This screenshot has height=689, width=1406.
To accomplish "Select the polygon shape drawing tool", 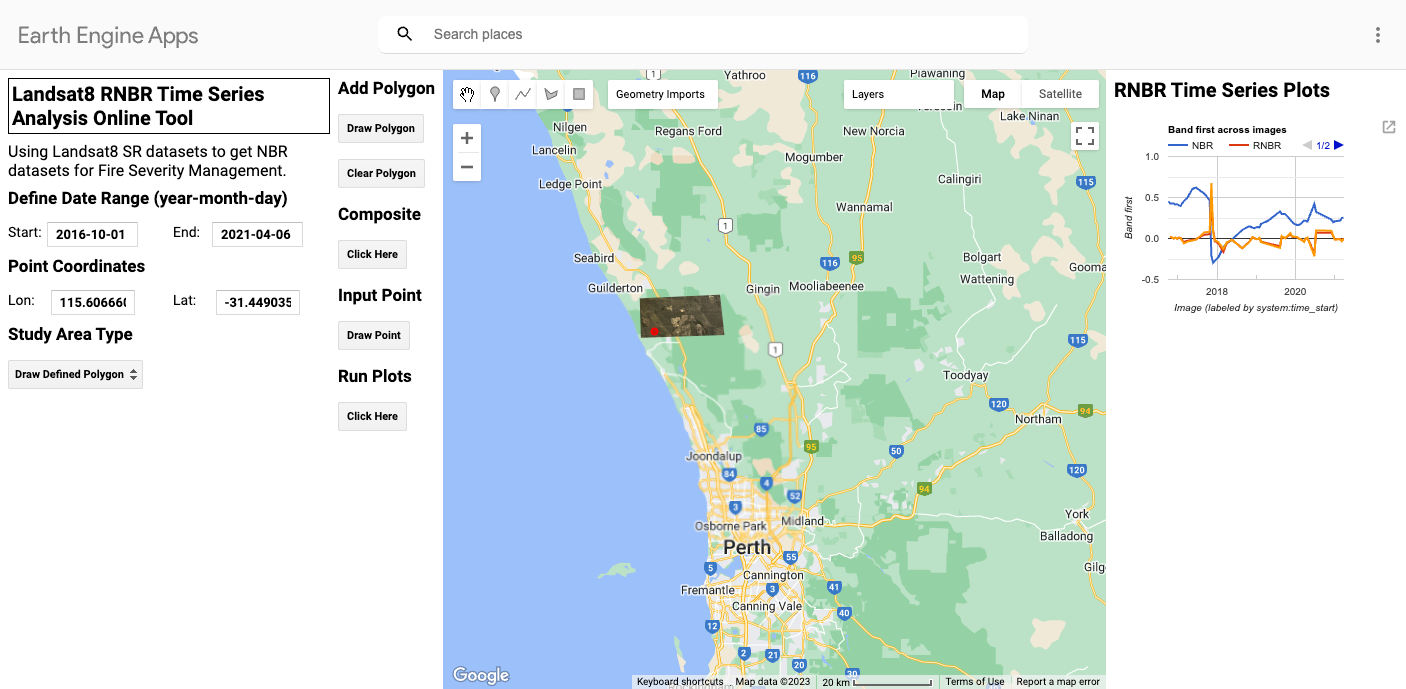I will [551, 94].
